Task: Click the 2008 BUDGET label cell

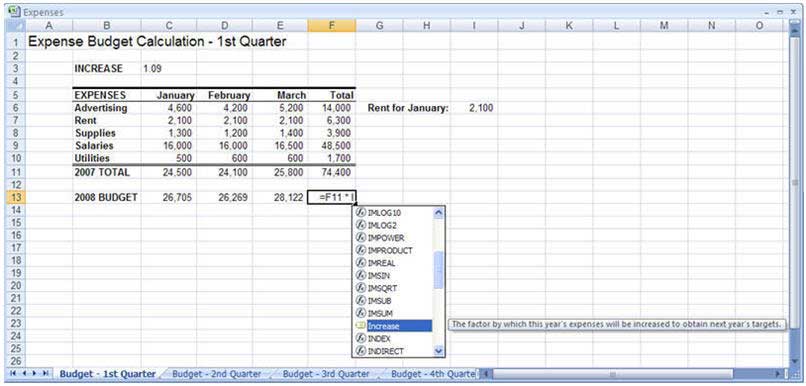Action: tap(107, 197)
